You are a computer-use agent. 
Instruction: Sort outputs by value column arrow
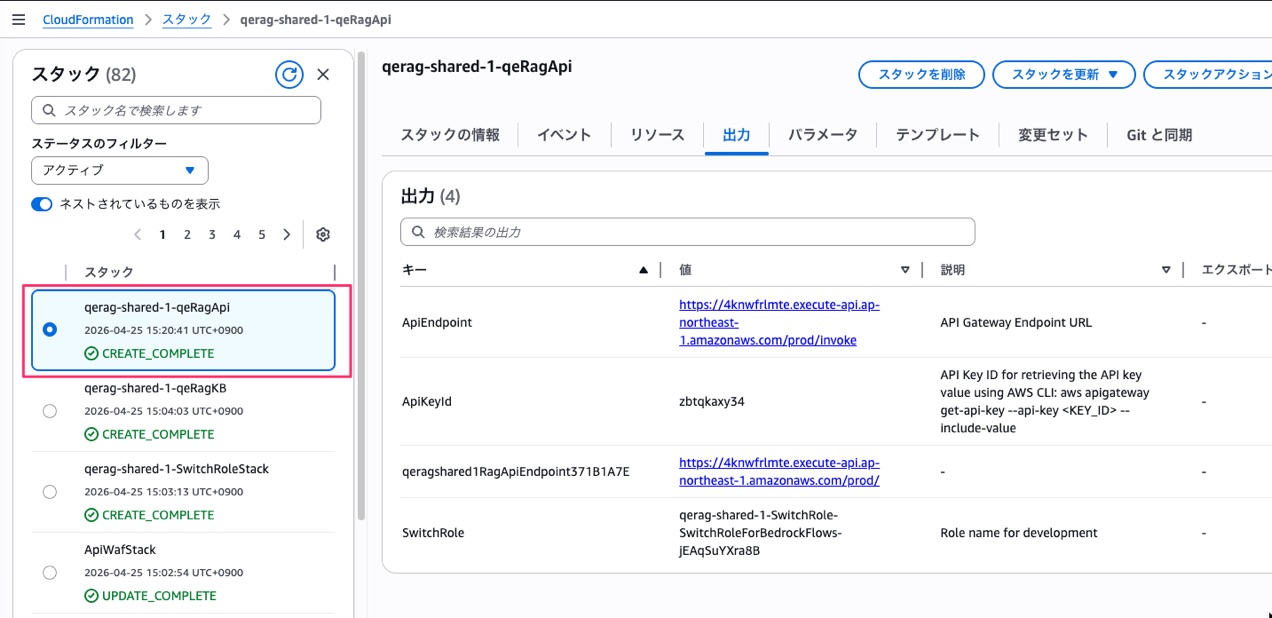click(x=905, y=270)
